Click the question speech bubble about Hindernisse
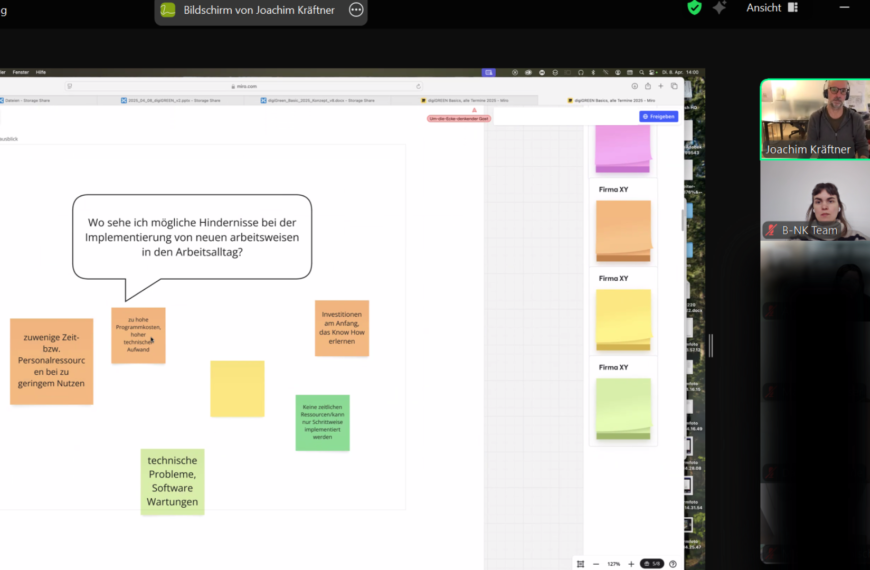Viewport: 870px width, 570px height. pyautogui.click(x=192, y=238)
